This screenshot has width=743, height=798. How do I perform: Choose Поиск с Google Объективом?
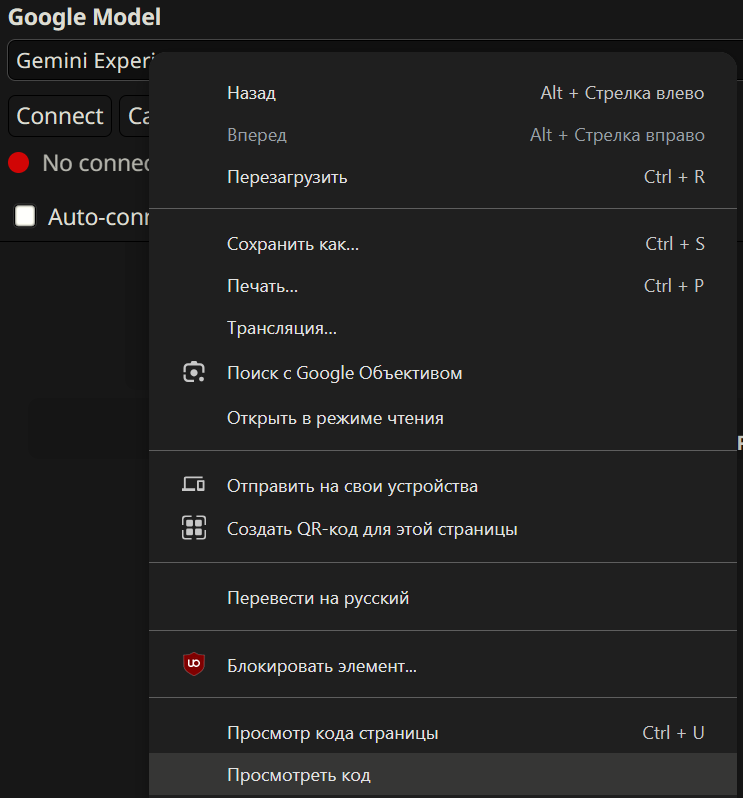pyautogui.click(x=443, y=373)
